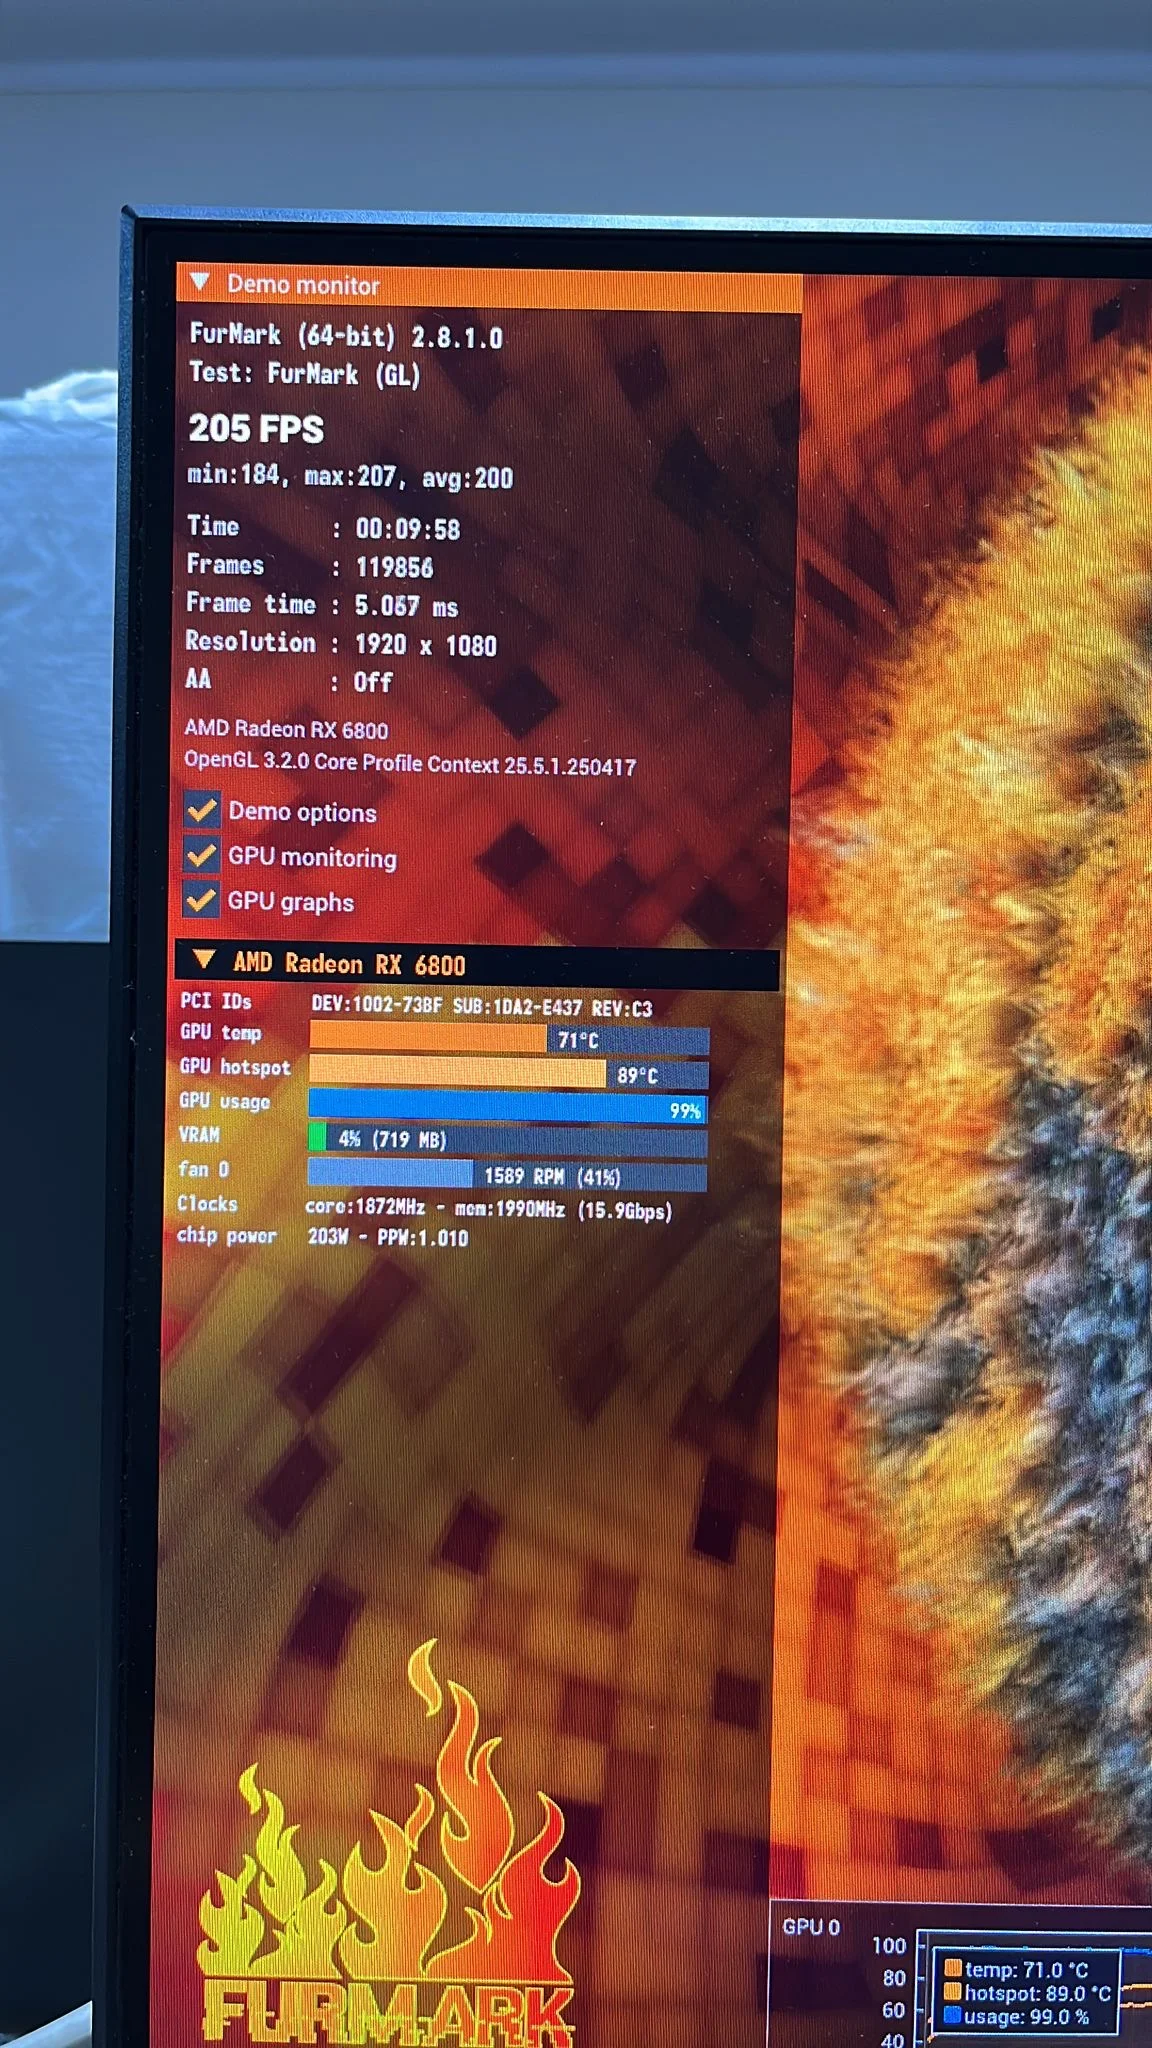Collapse the AMD Radeon RX 6800 section triangle
The image size is (1152, 2048).
coord(203,960)
